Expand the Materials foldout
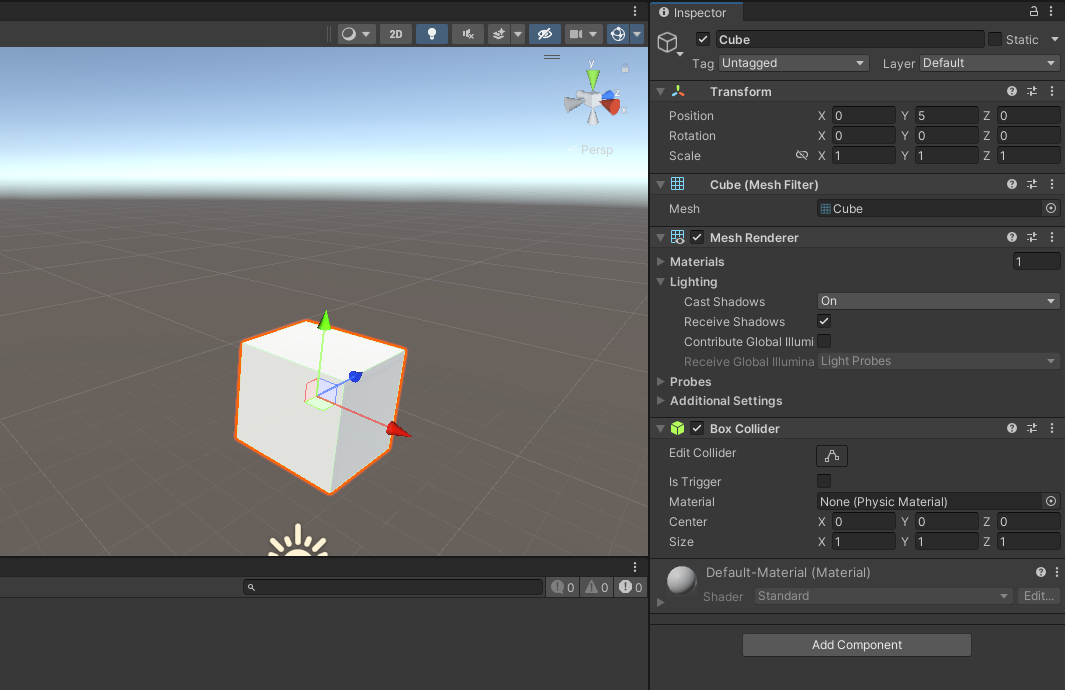Viewport: 1065px width, 690px height. coord(660,261)
